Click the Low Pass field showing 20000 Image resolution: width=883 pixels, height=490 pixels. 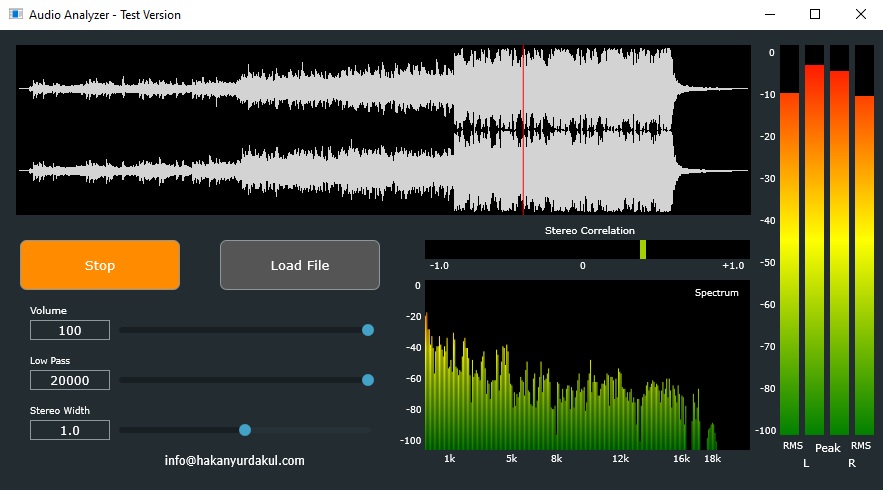[70, 380]
